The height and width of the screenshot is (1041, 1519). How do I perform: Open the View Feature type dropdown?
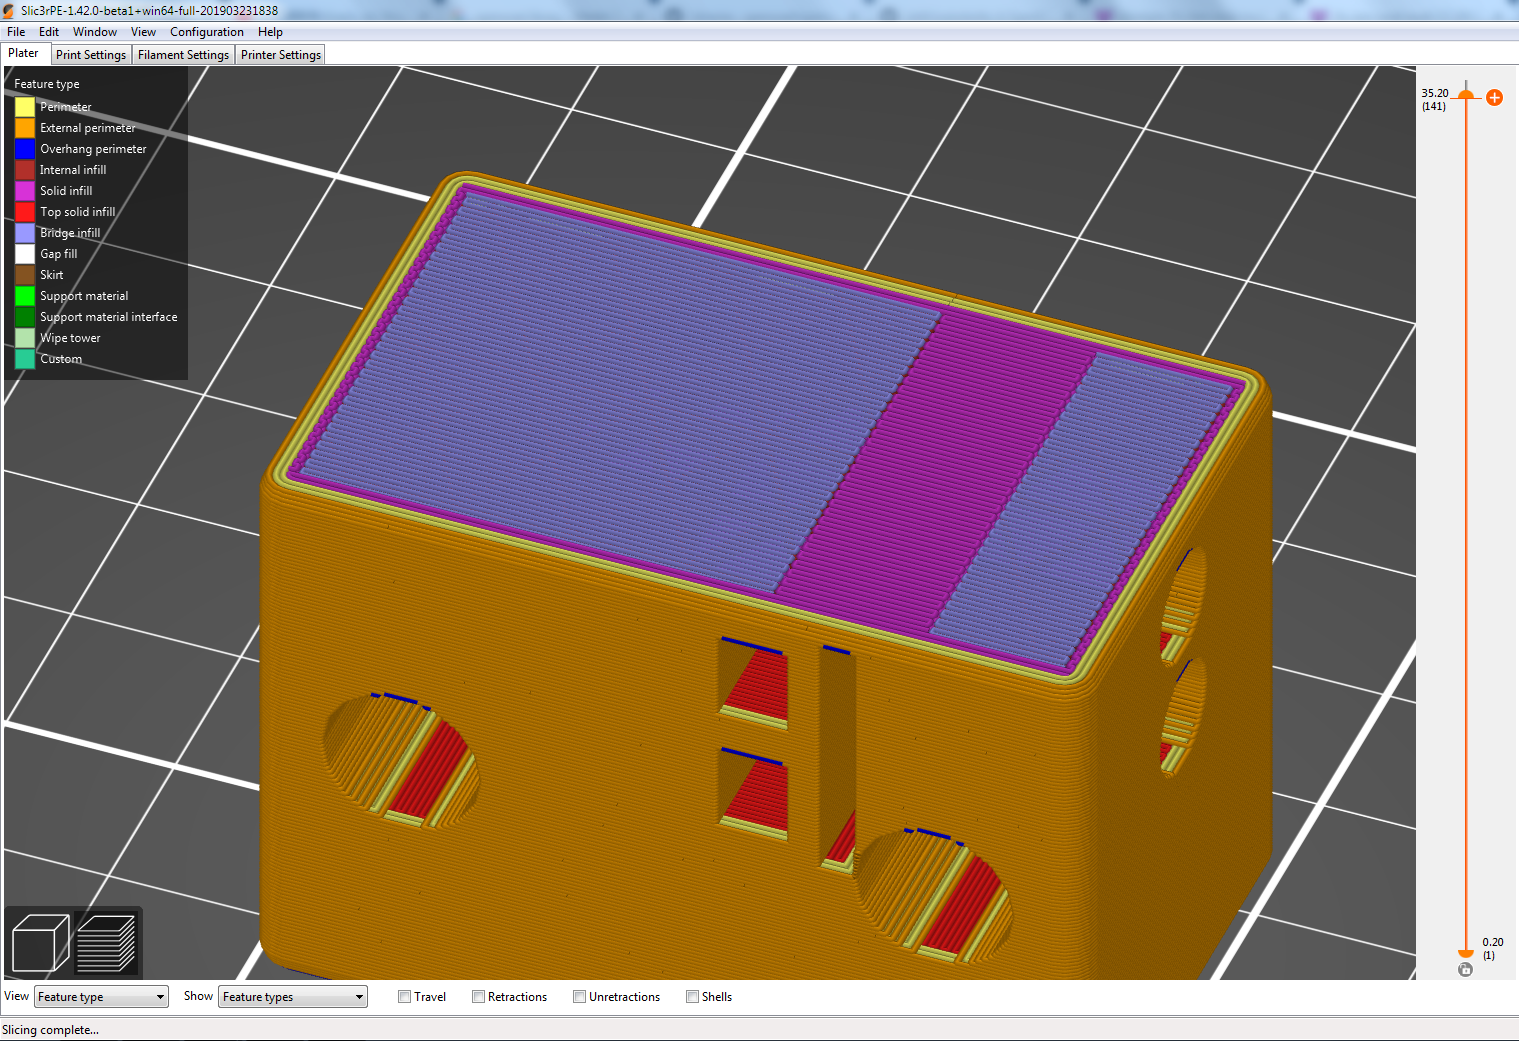[x=100, y=996]
